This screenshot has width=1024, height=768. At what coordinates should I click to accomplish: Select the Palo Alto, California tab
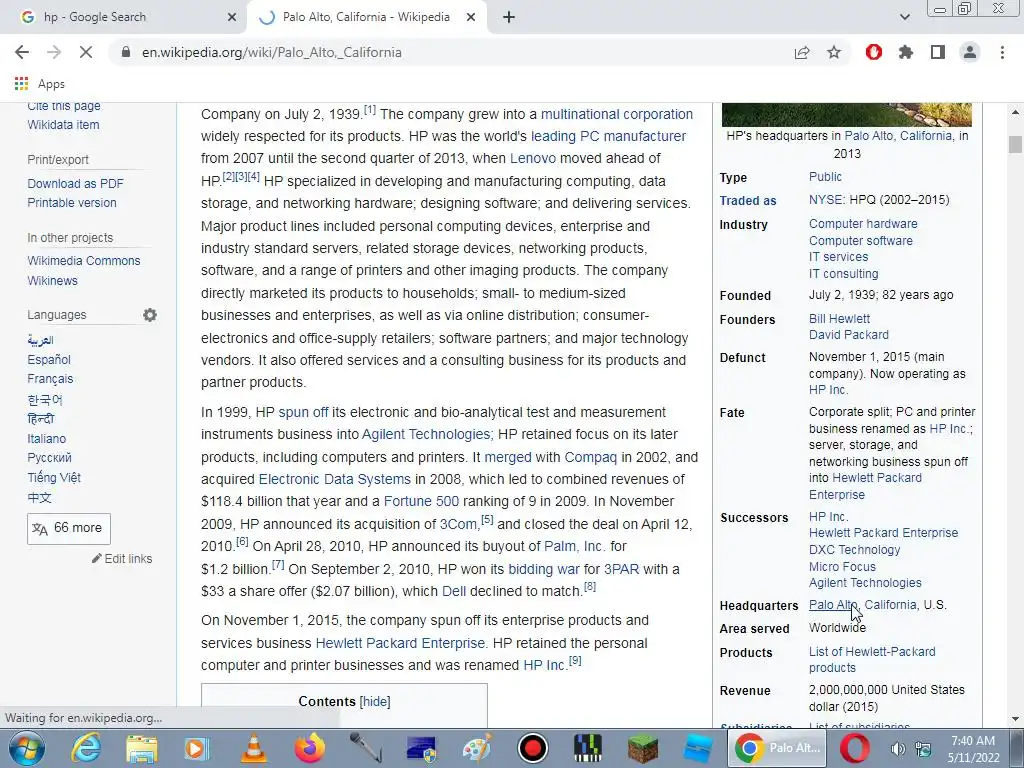coord(366,17)
